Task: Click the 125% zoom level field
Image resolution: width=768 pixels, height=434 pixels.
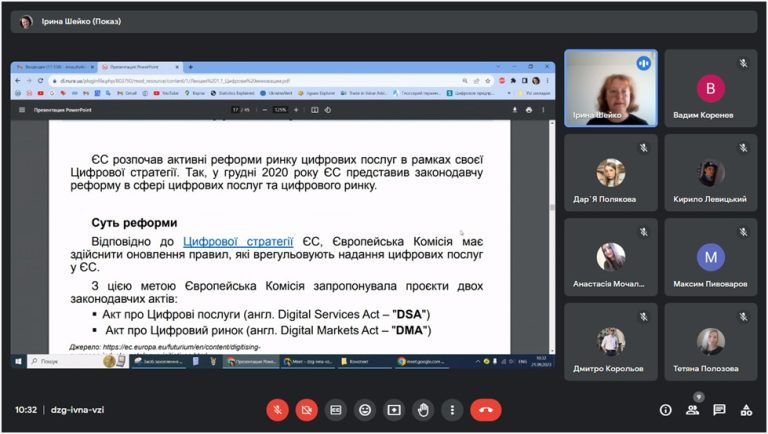Action: pyautogui.click(x=280, y=110)
